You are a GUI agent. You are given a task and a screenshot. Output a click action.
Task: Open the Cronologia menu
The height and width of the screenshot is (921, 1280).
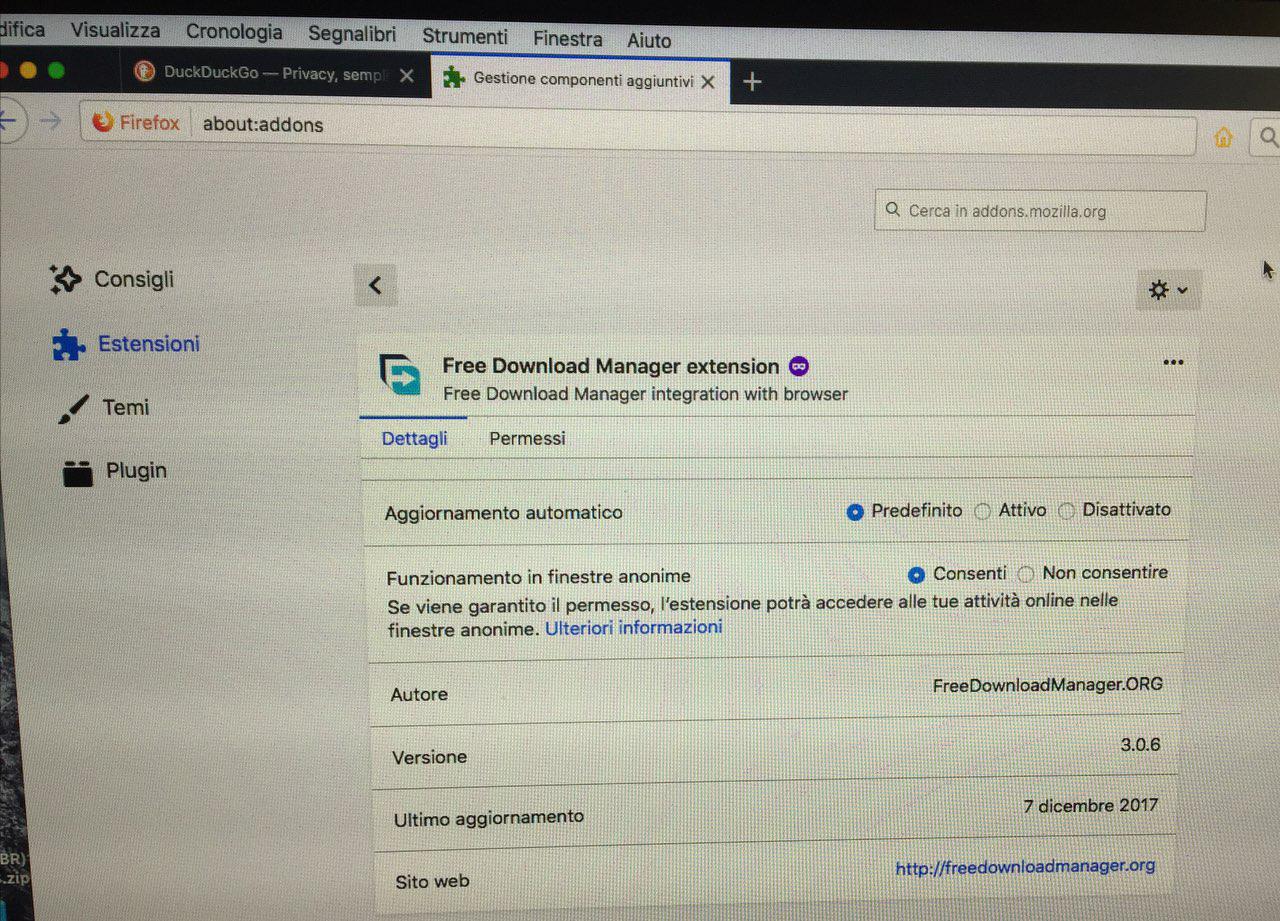[x=234, y=32]
